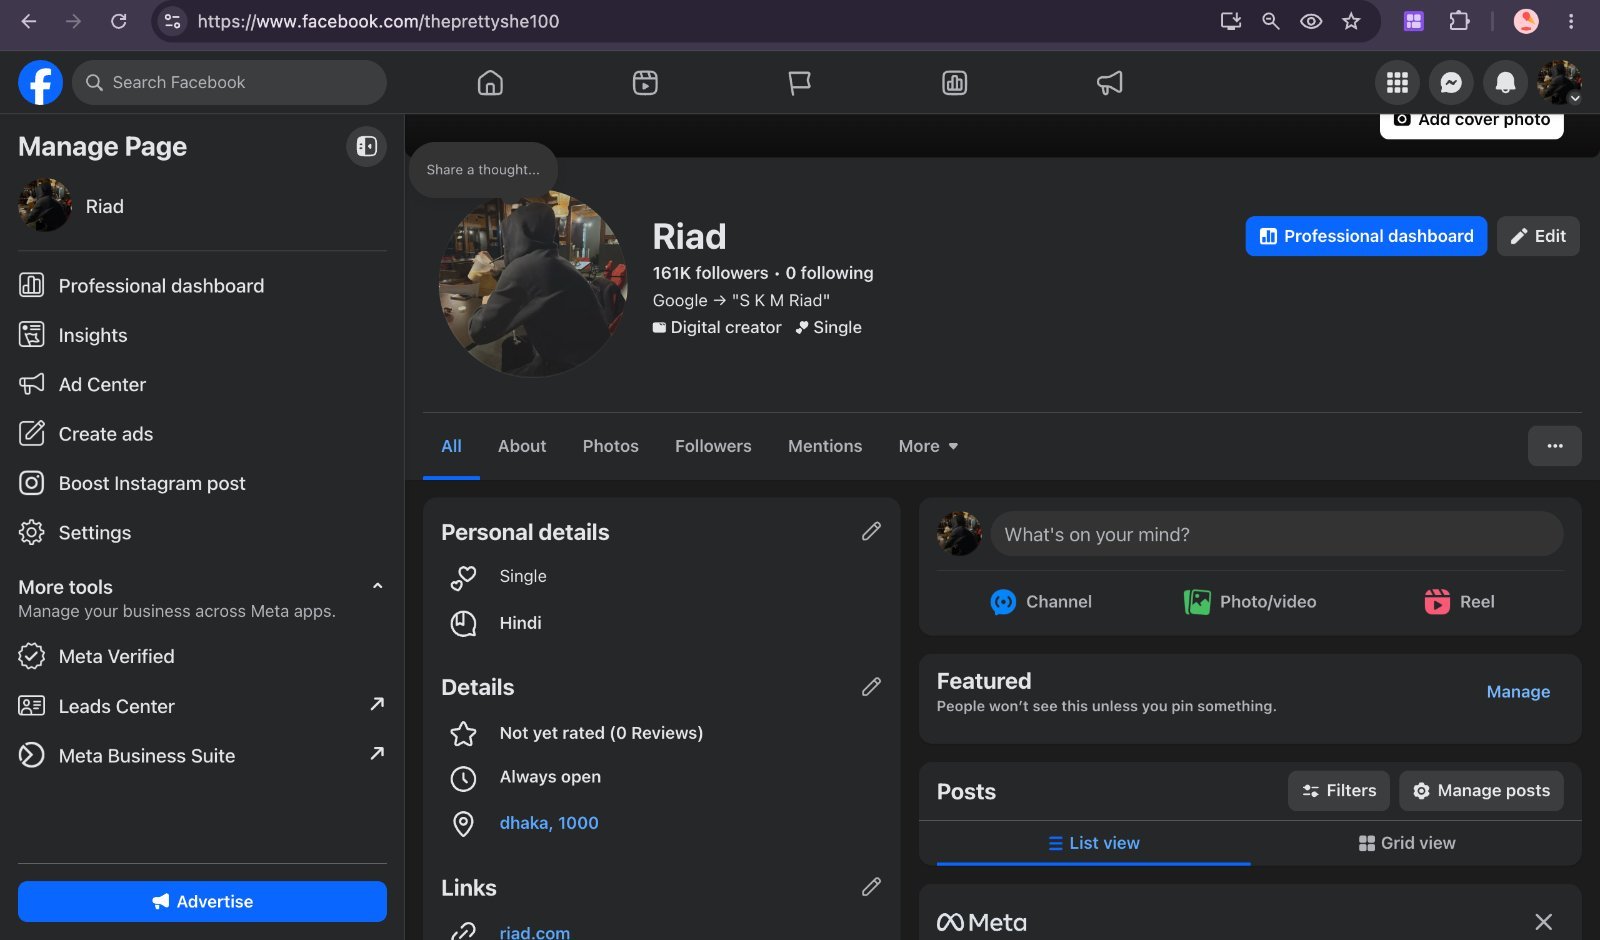Open the Followers tab

[x=713, y=446]
